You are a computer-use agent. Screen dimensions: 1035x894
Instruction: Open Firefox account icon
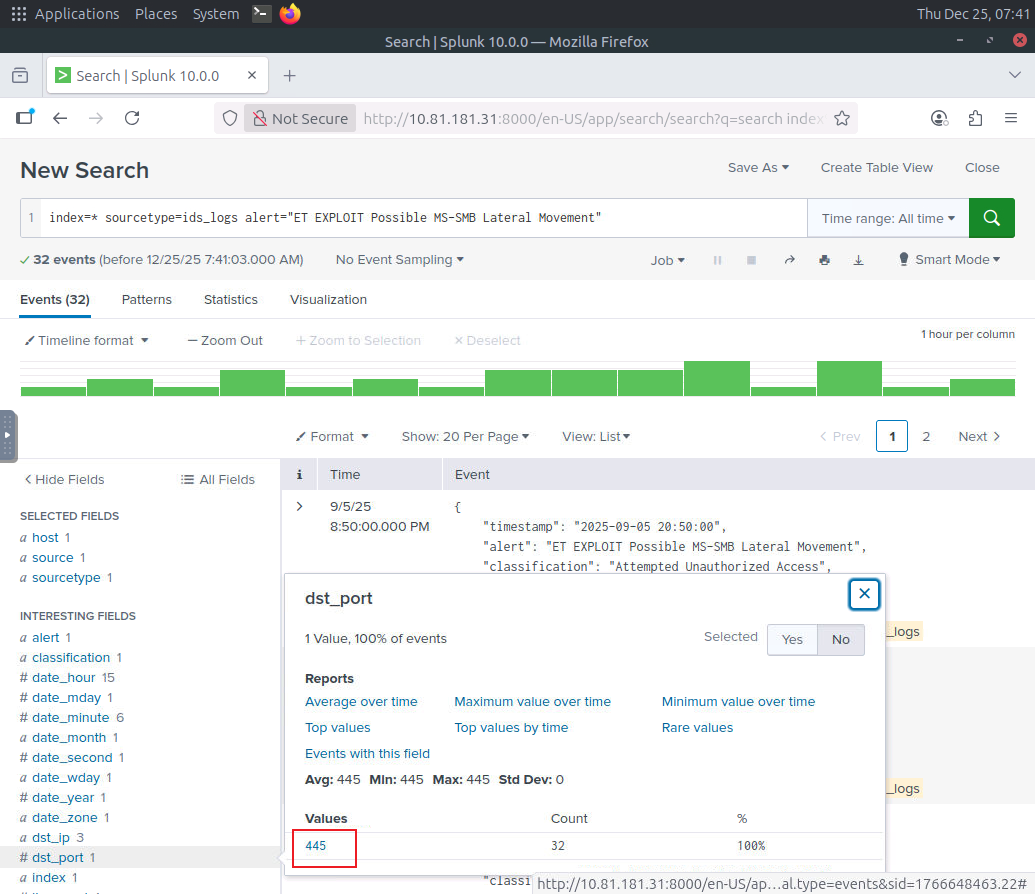pyautogui.click(x=939, y=118)
